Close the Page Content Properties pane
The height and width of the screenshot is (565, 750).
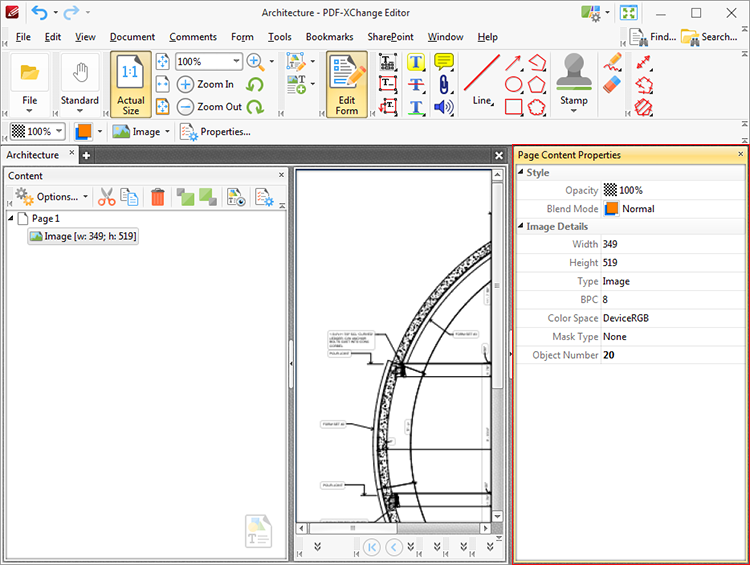pos(740,154)
